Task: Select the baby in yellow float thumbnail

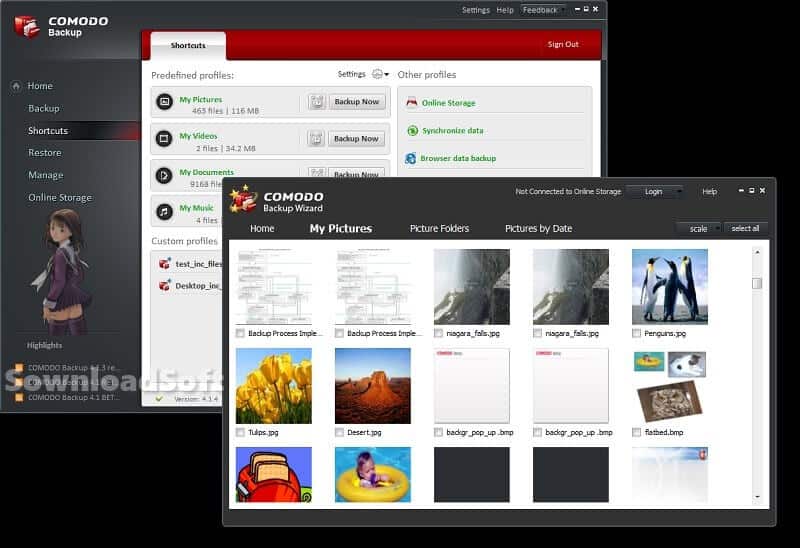Action: tap(373, 475)
